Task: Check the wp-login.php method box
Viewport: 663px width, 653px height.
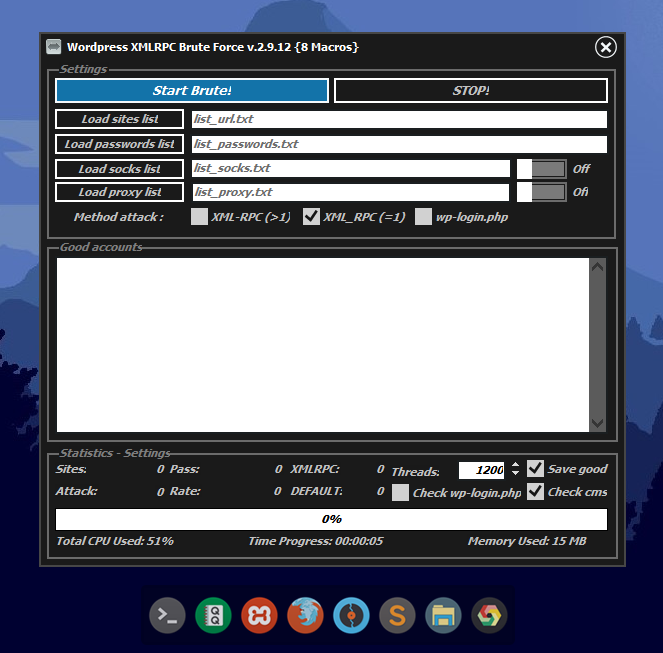Action: click(x=423, y=217)
